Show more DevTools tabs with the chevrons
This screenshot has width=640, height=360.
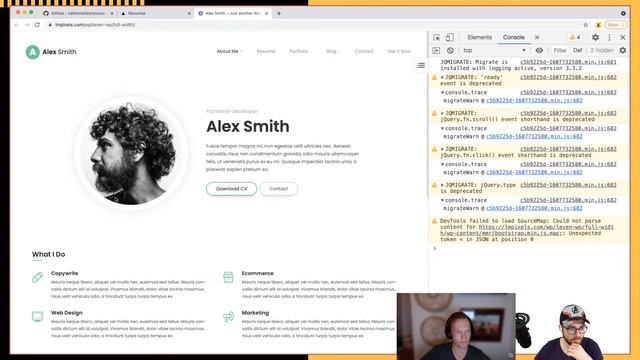(537, 37)
